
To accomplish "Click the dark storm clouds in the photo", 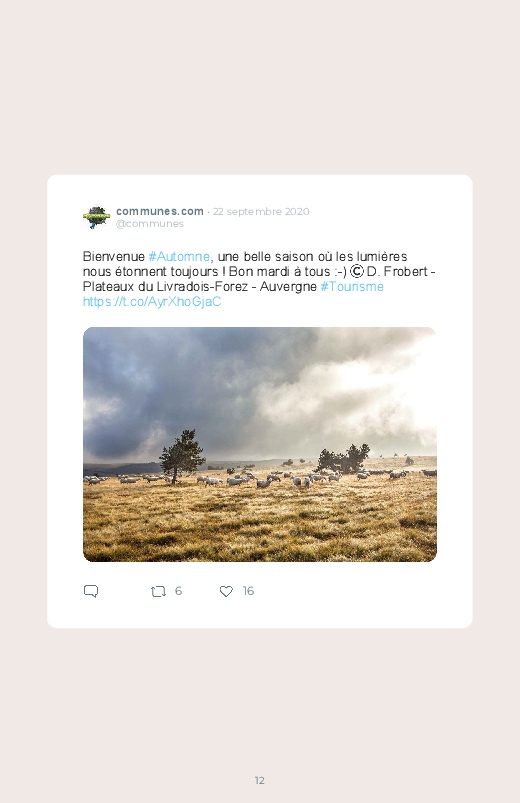I will click(x=200, y=384).
